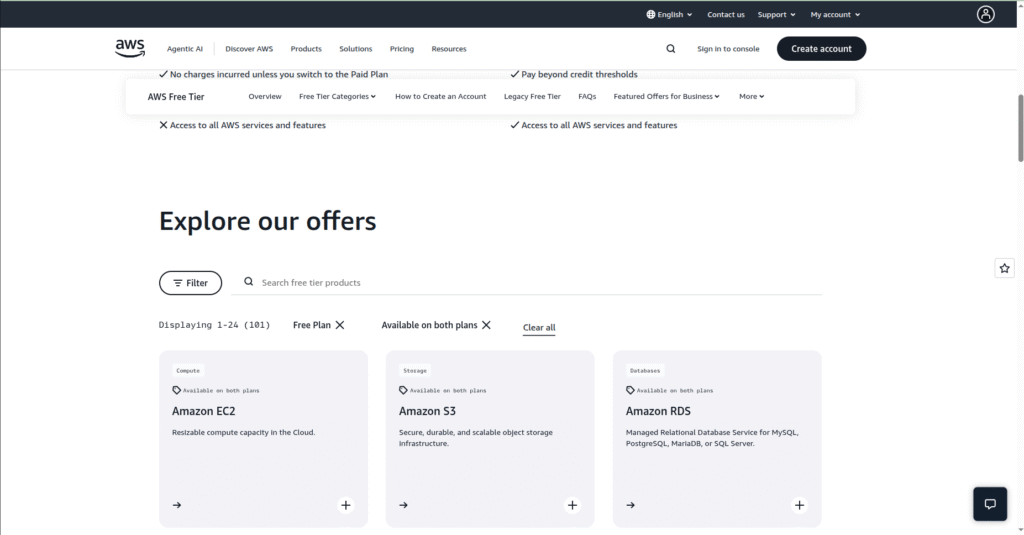Click the AWS Free Tier title
The width and height of the screenshot is (1024, 535).
tap(176, 97)
